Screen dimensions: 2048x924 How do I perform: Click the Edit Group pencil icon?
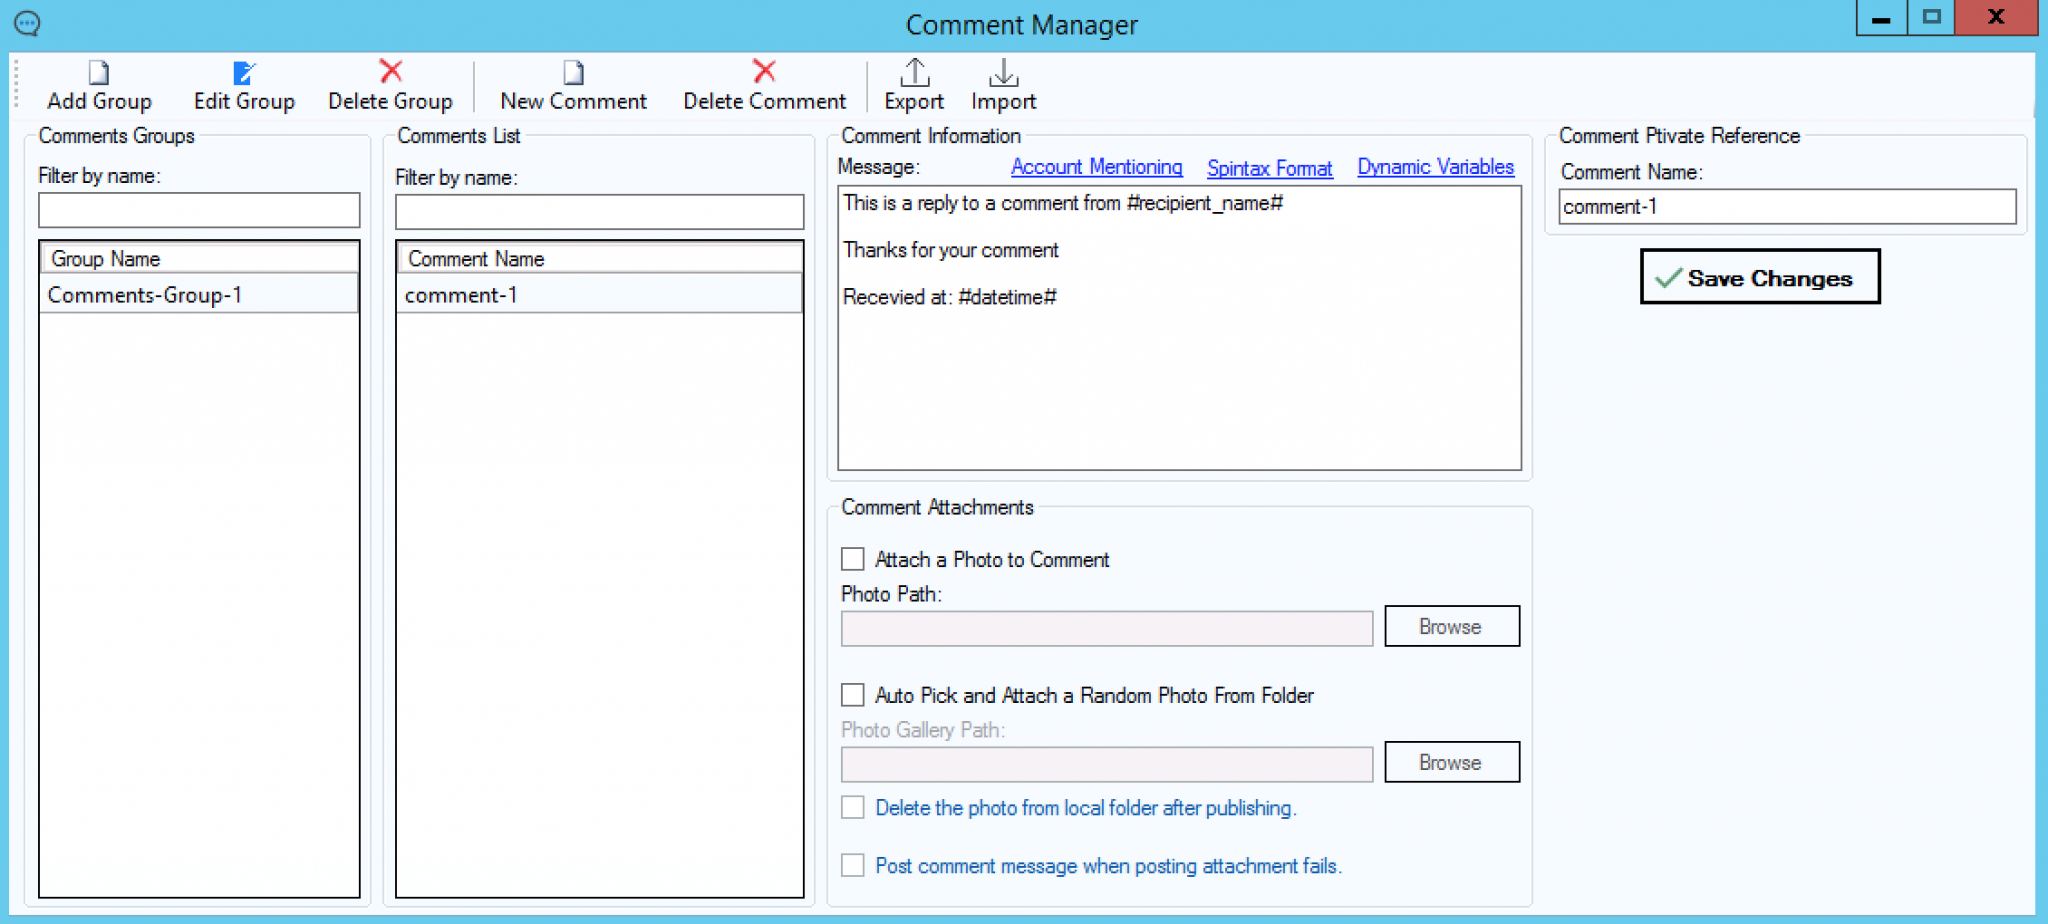point(244,73)
